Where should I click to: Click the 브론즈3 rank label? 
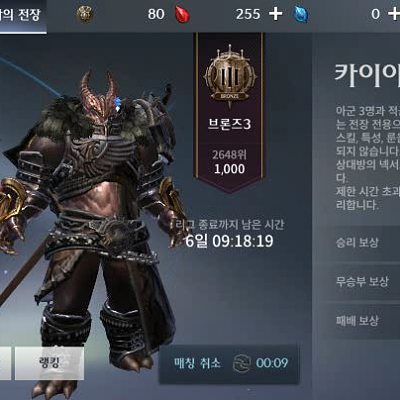click(229, 124)
